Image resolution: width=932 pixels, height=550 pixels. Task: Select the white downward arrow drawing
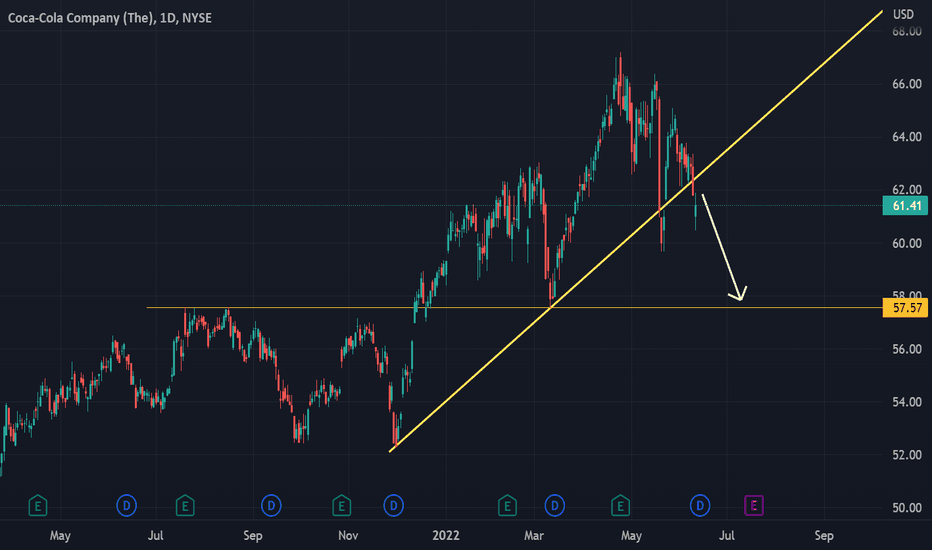(722, 245)
